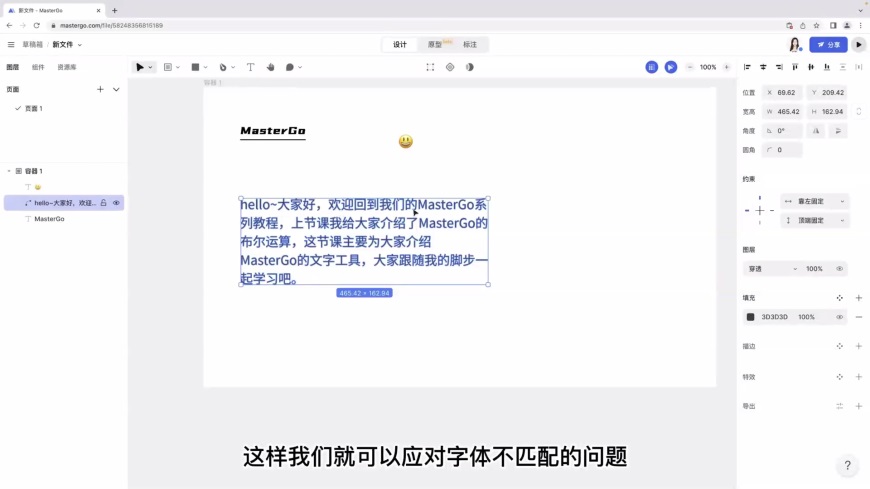This screenshot has height=489, width=870.
Task: Click the blue 分享 share button
Action: pos(828,44)
